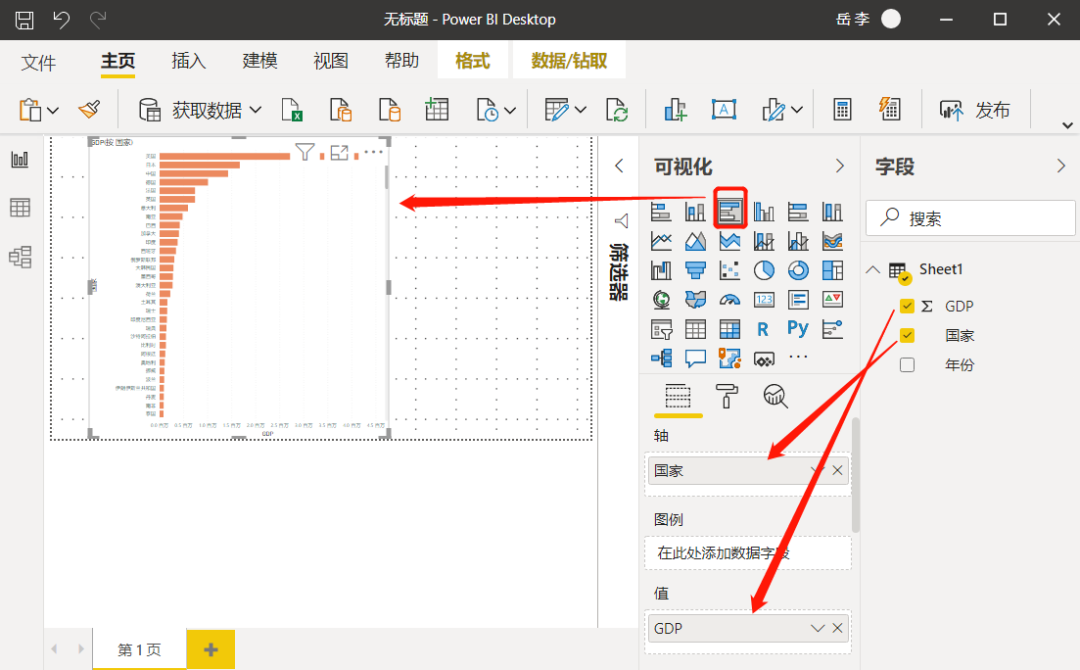Image resolution: width=1080 pixels, height=670 pixels.
Task: Select the globe map visual
Action: (661, 300)
